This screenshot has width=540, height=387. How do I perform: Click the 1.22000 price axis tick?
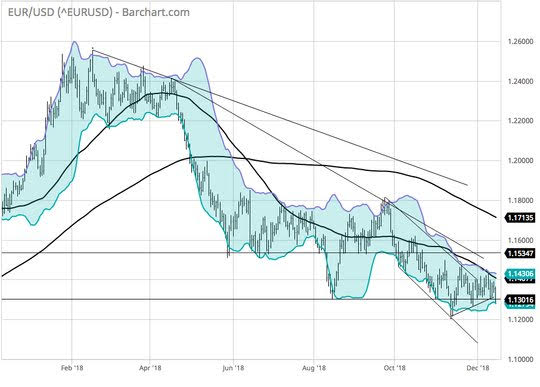click(520, 121)
